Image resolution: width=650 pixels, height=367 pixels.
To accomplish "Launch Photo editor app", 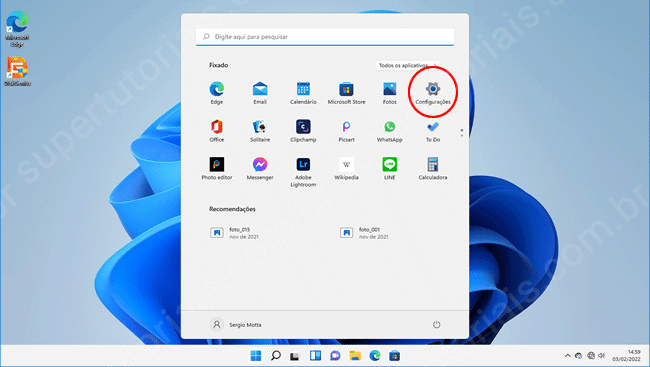I will tap(216, 168).
